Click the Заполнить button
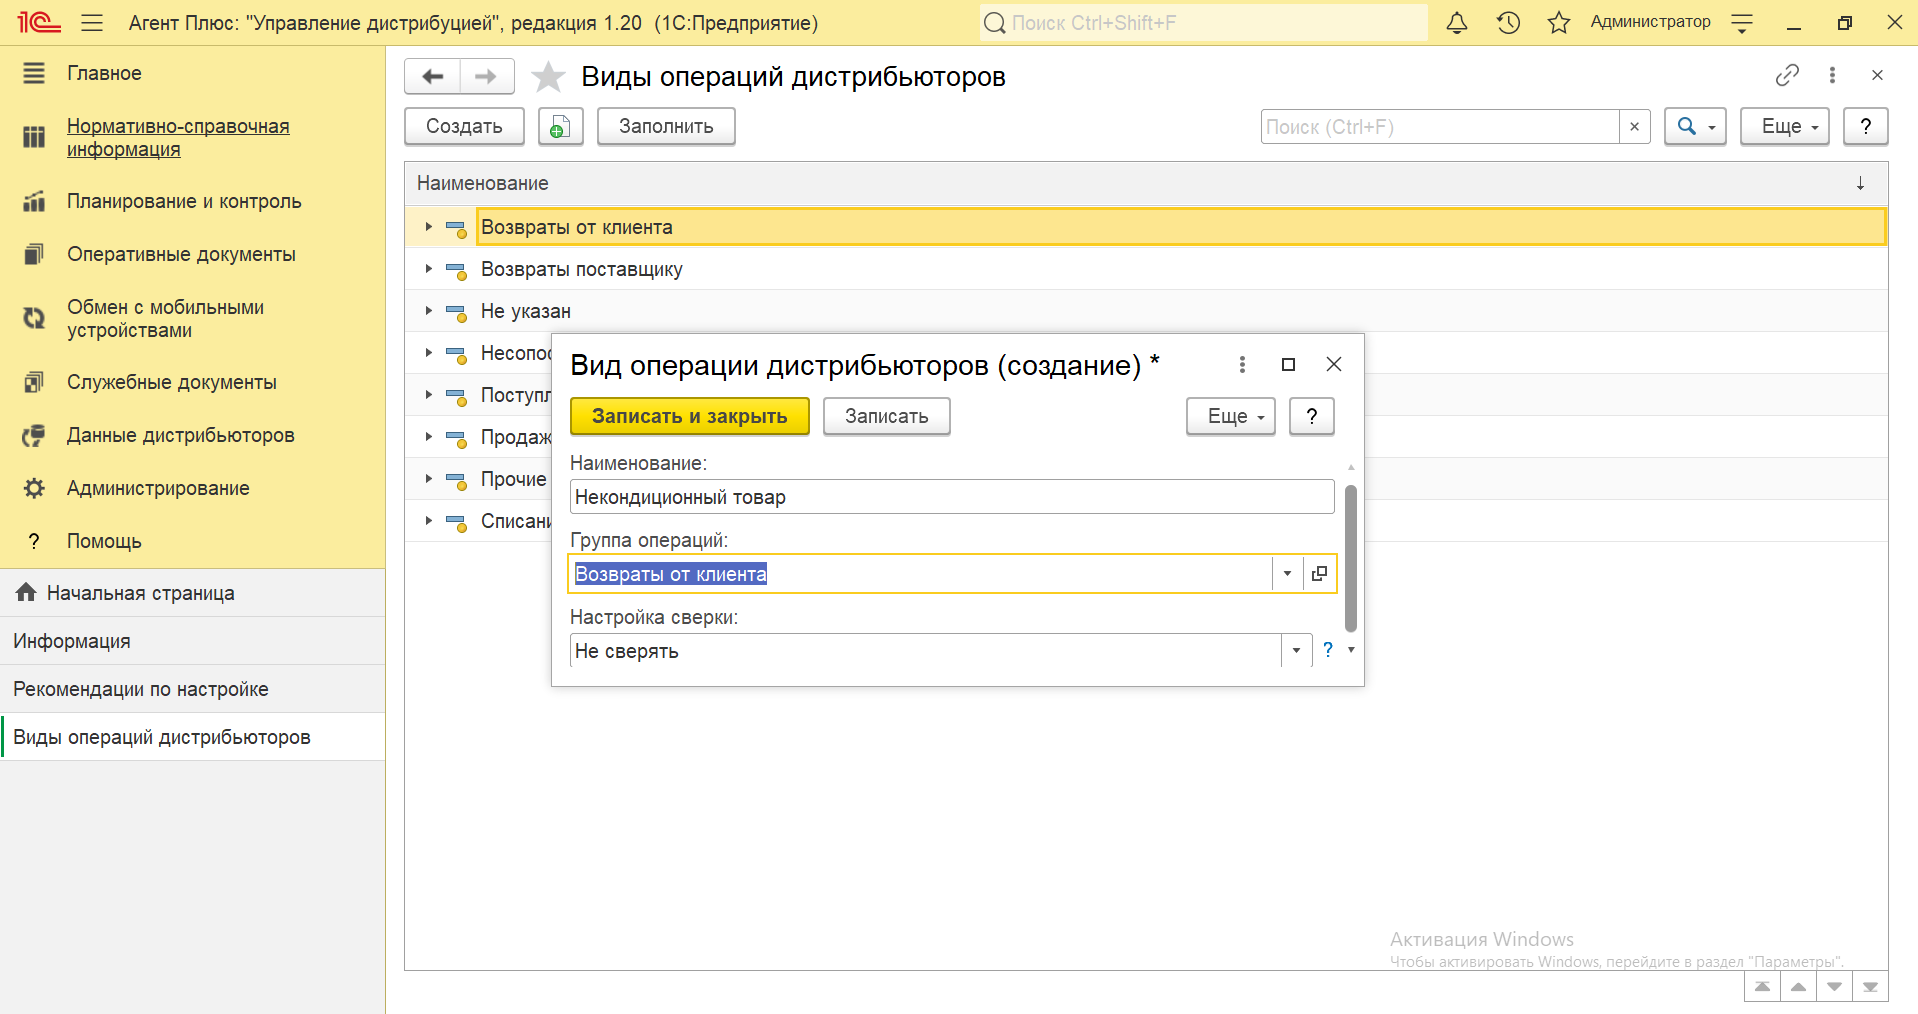 tap(666, 126)
